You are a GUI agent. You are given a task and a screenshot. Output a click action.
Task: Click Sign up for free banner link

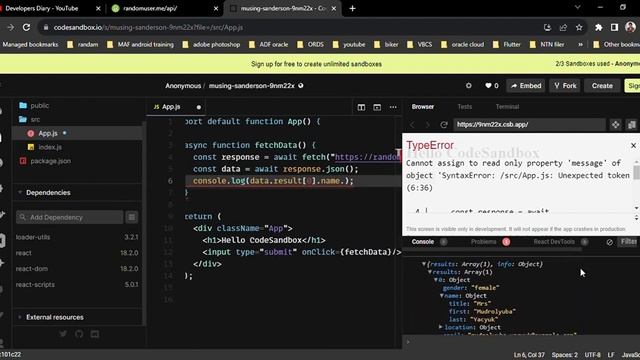point(316,64)
